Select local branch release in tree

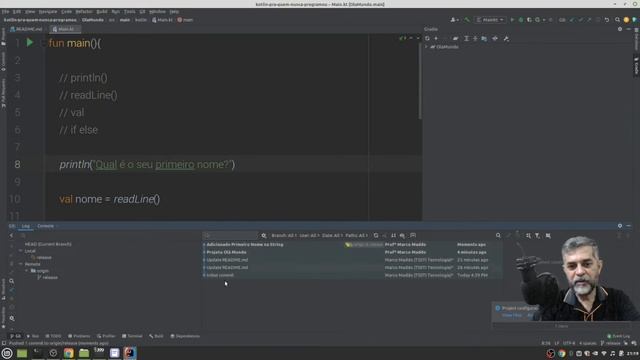pos(44,258)
